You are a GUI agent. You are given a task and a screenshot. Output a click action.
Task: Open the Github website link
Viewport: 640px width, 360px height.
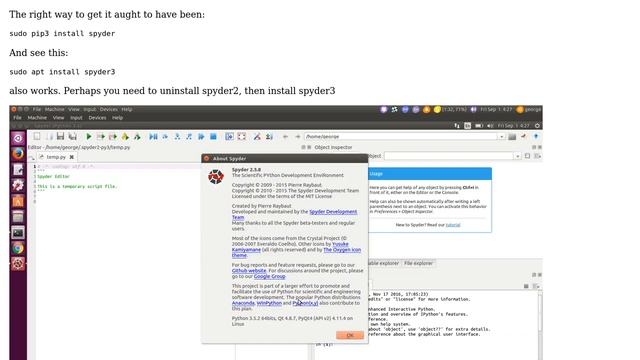point(249,271)
